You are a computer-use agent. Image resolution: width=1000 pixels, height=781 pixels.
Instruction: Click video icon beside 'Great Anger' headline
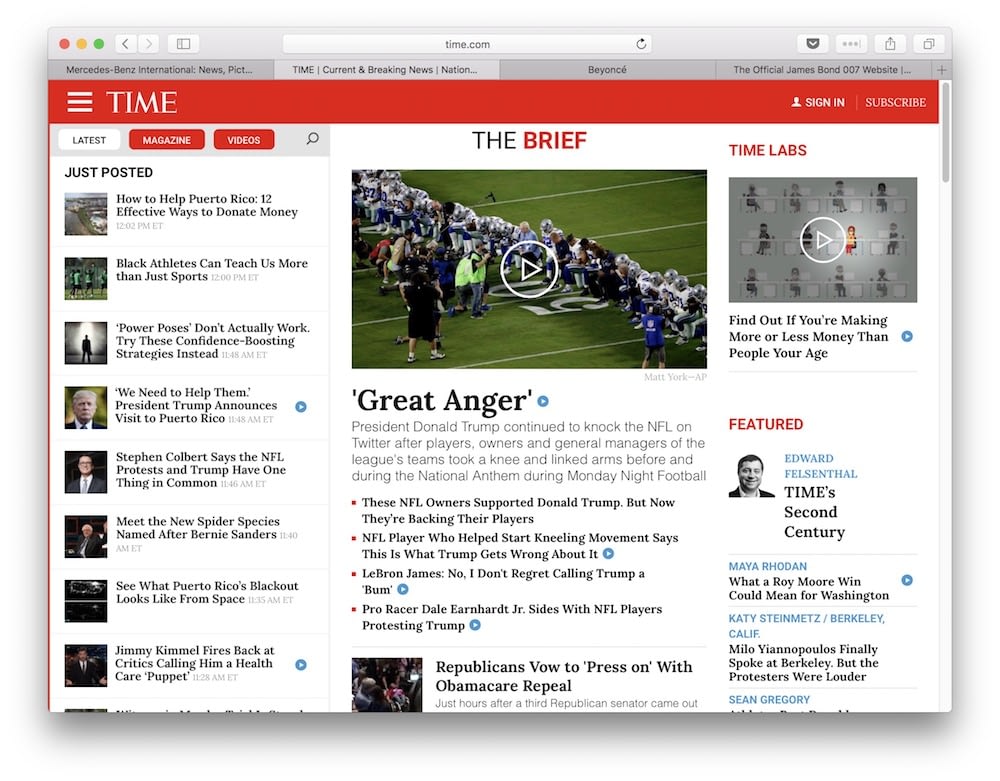click(x=543, y=401)
